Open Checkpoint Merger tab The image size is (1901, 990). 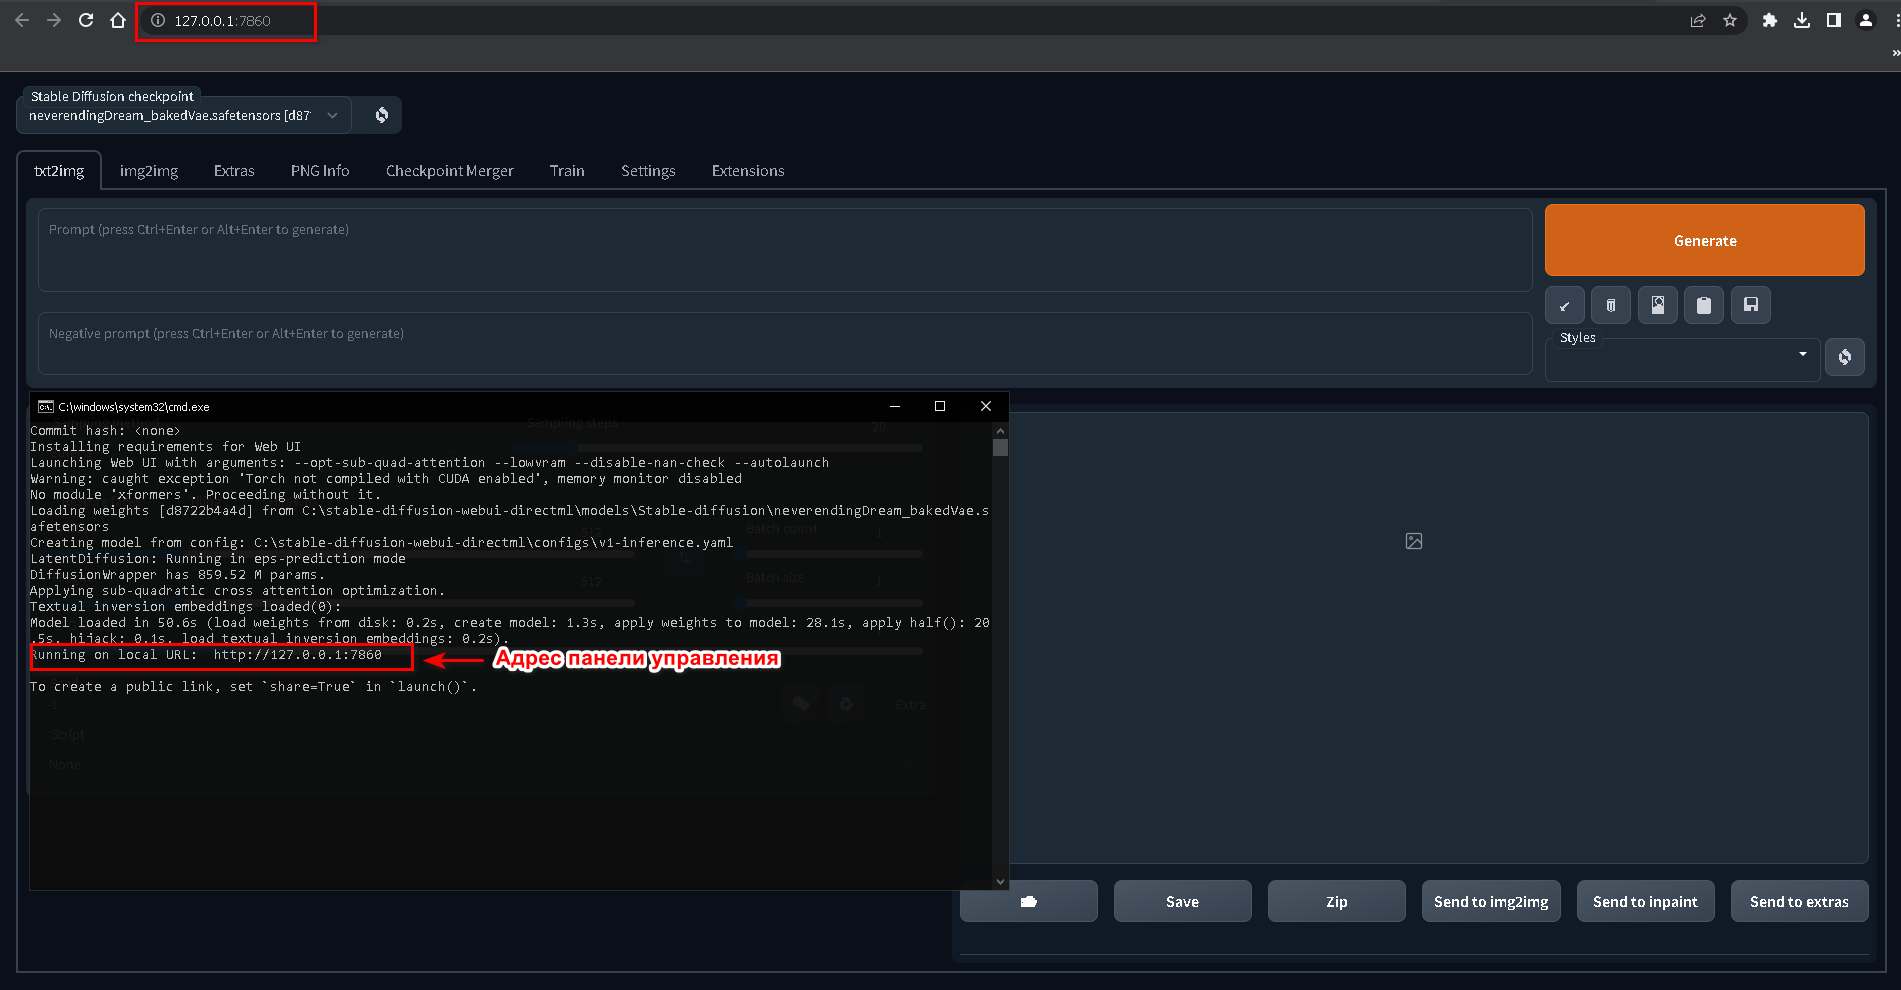450,171
